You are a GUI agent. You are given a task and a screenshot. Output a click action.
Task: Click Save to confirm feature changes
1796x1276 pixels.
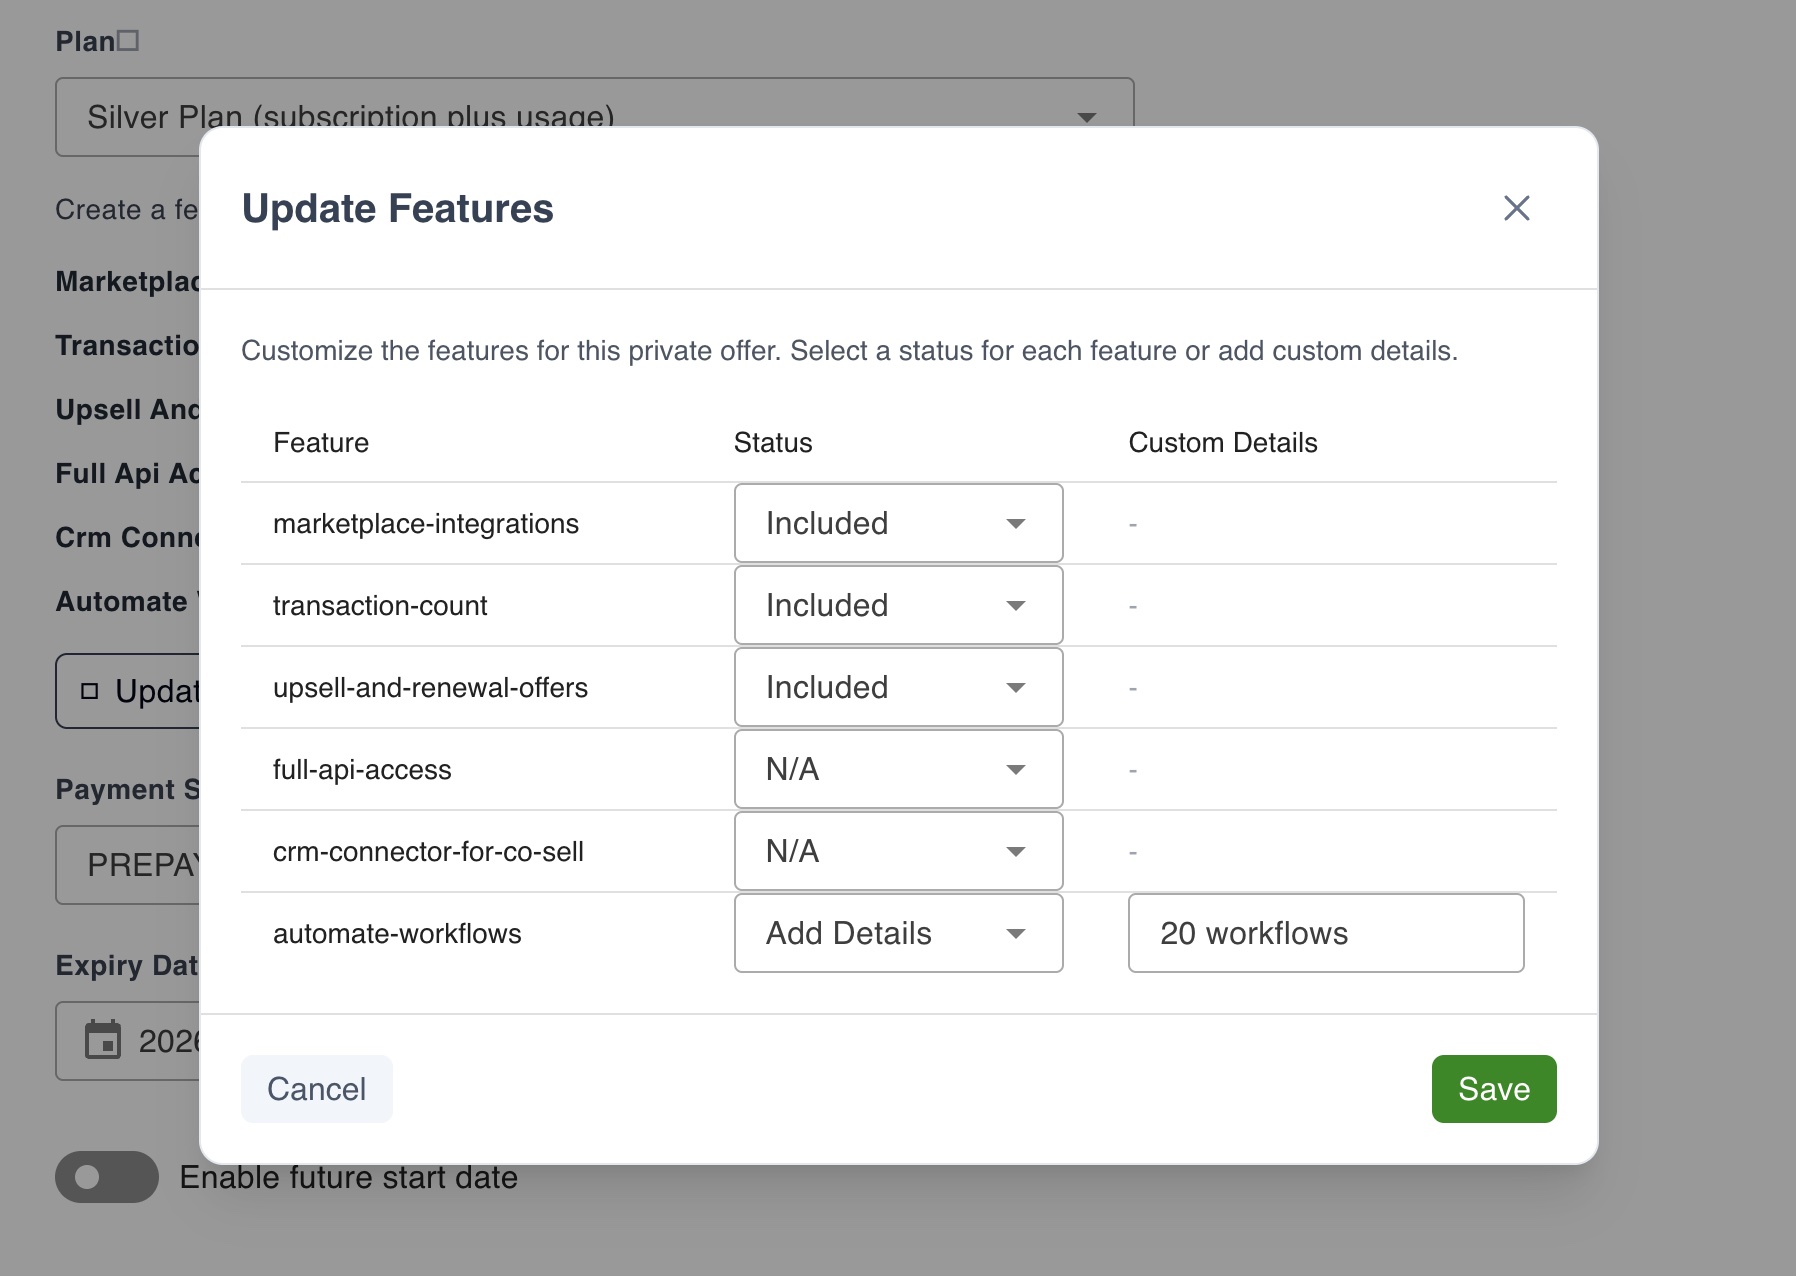(x=1493, y=1089)
